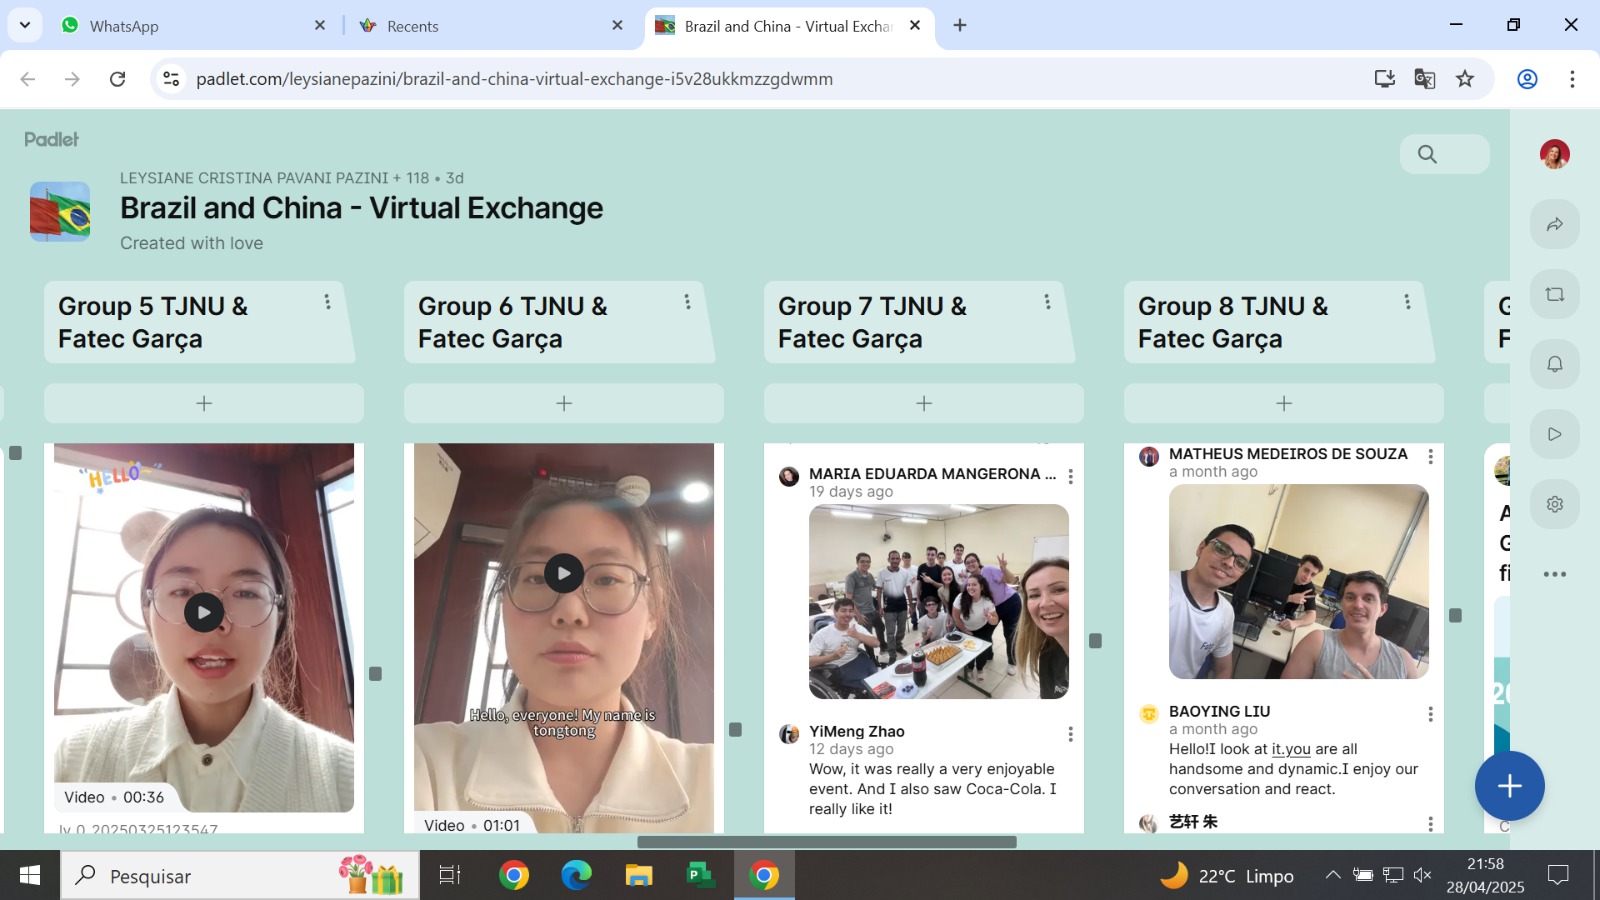Screen dimensions: 1600x900
Task: Start the slideshow play icon in sidebar
Action: click(1554, 434)
